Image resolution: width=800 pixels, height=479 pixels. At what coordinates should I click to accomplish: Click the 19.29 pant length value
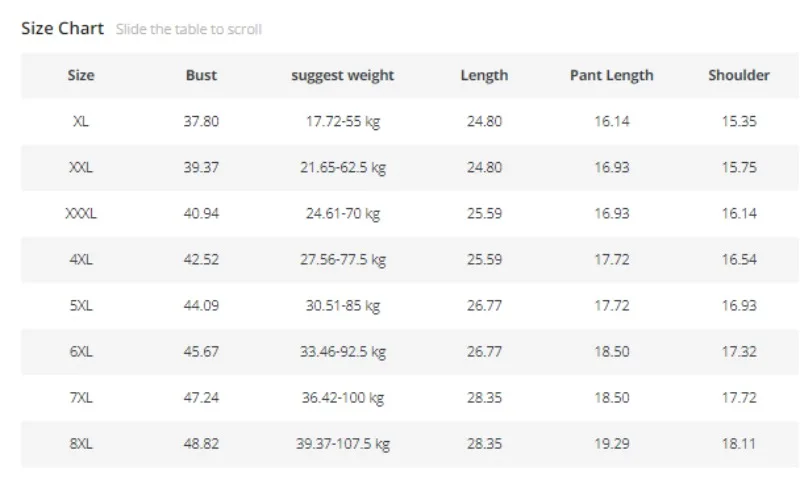tap(611, 443)
